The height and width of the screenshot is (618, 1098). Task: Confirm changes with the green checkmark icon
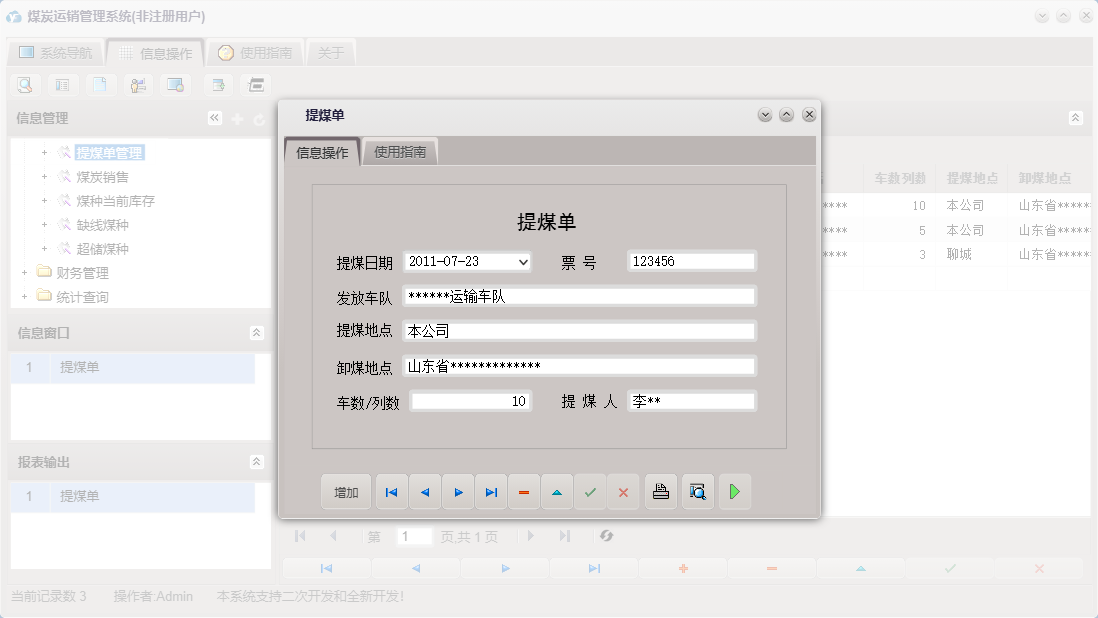[590, 491]
